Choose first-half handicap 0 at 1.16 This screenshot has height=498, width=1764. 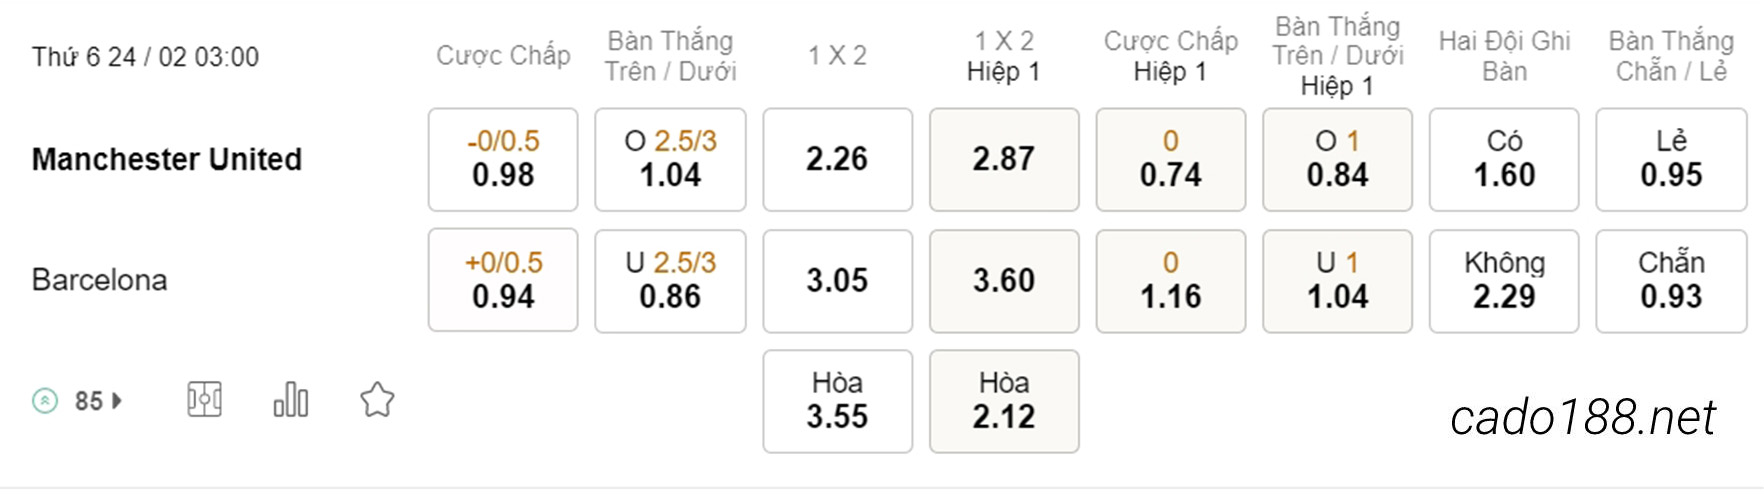click(1171, 280)
